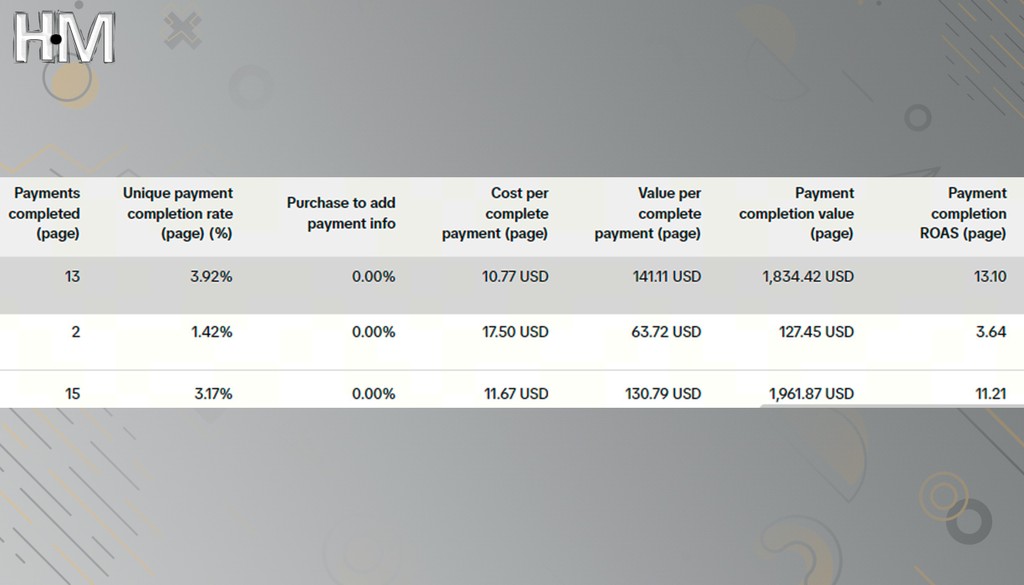Select the 10.77 USD cost cell
The width and height of the screenshot is (1024, 585).
[x=515, y=277]
